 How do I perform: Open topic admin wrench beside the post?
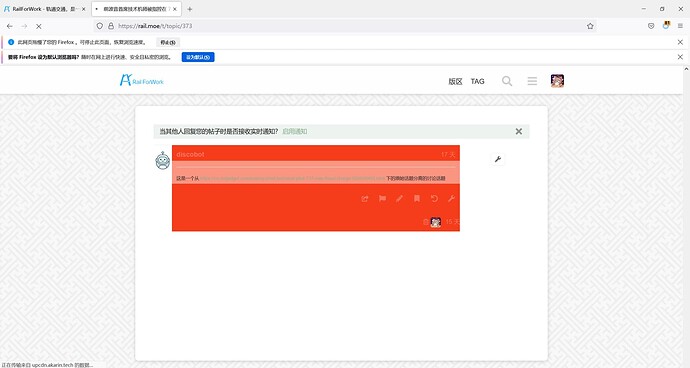[x=498, y=159]
